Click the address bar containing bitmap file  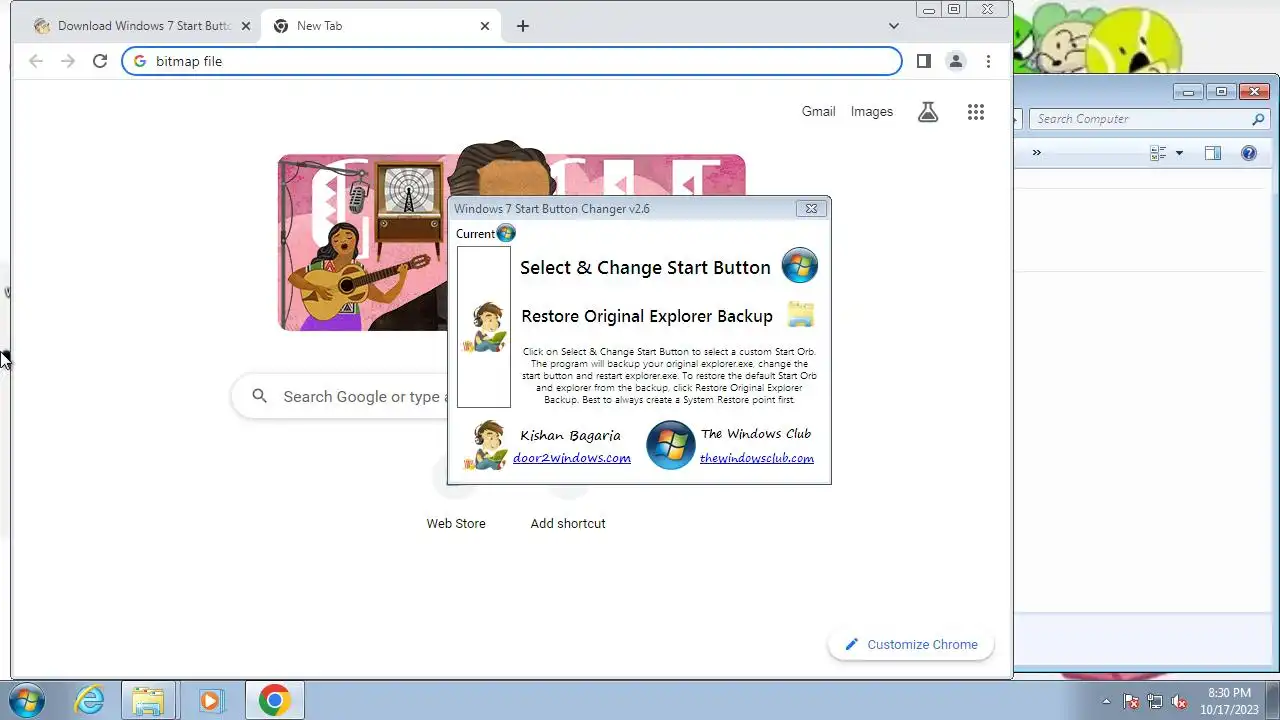512,61
